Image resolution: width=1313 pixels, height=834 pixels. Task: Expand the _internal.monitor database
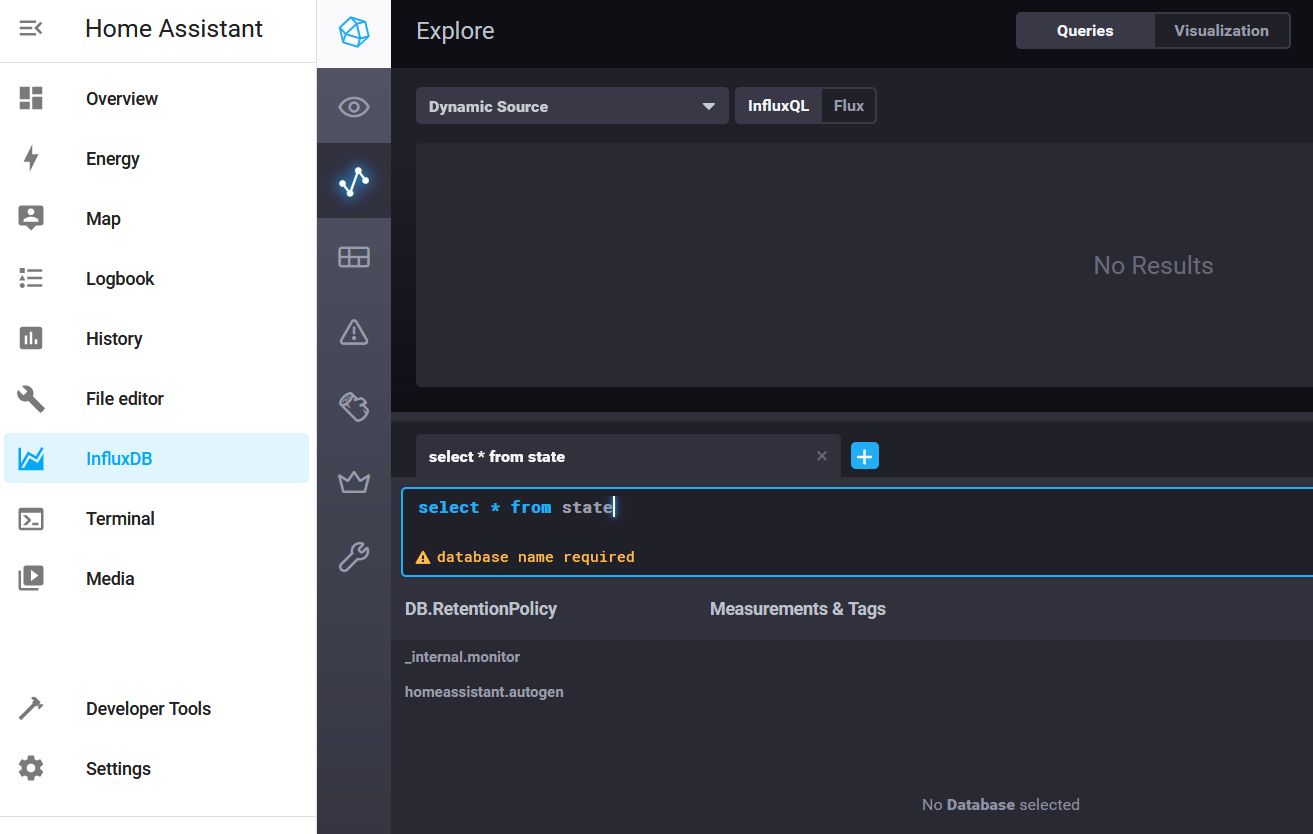[x=462, y=657]
